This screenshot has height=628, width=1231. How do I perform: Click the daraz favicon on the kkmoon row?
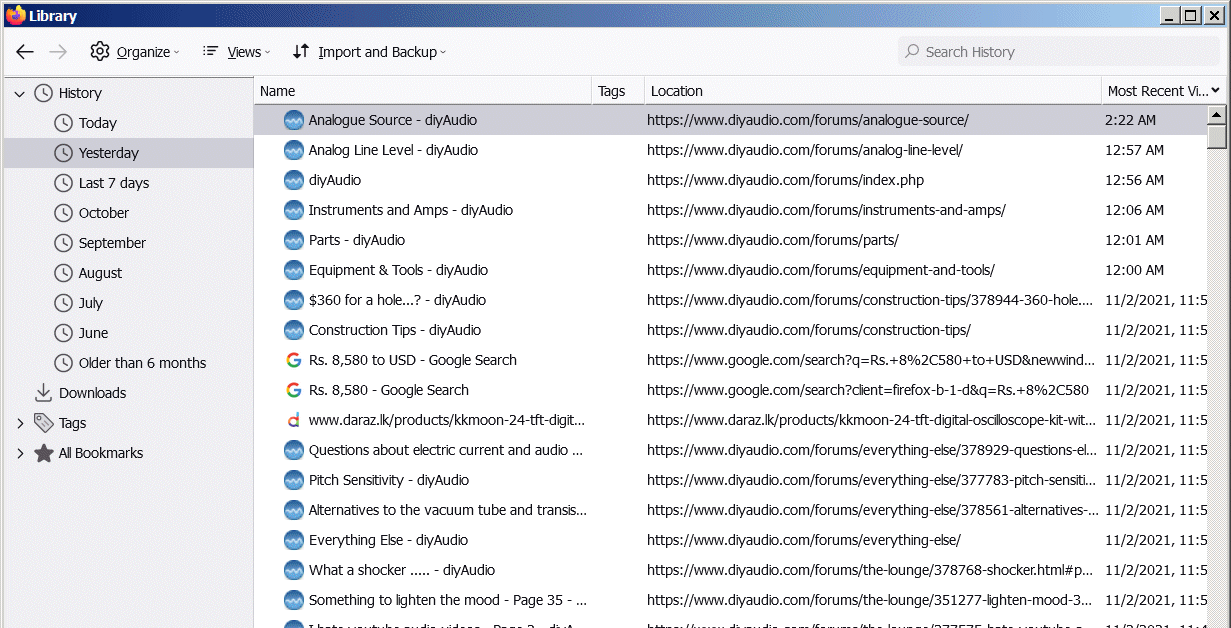293,420
